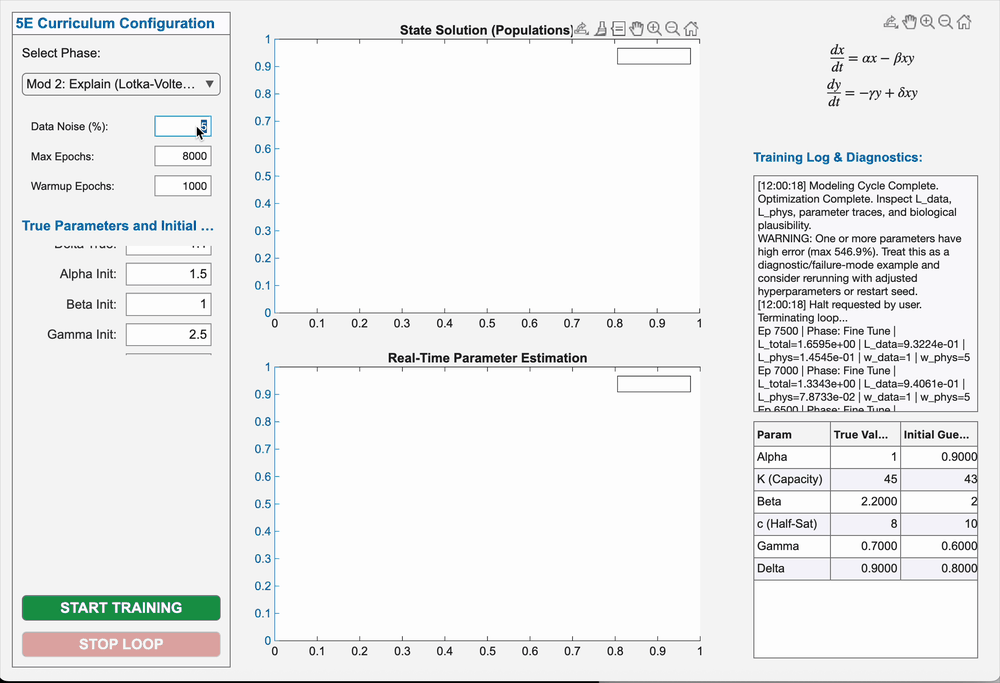Click the Beta Init field
The width and height of the screenshot is (1000, 683).
tap(168, 304)
